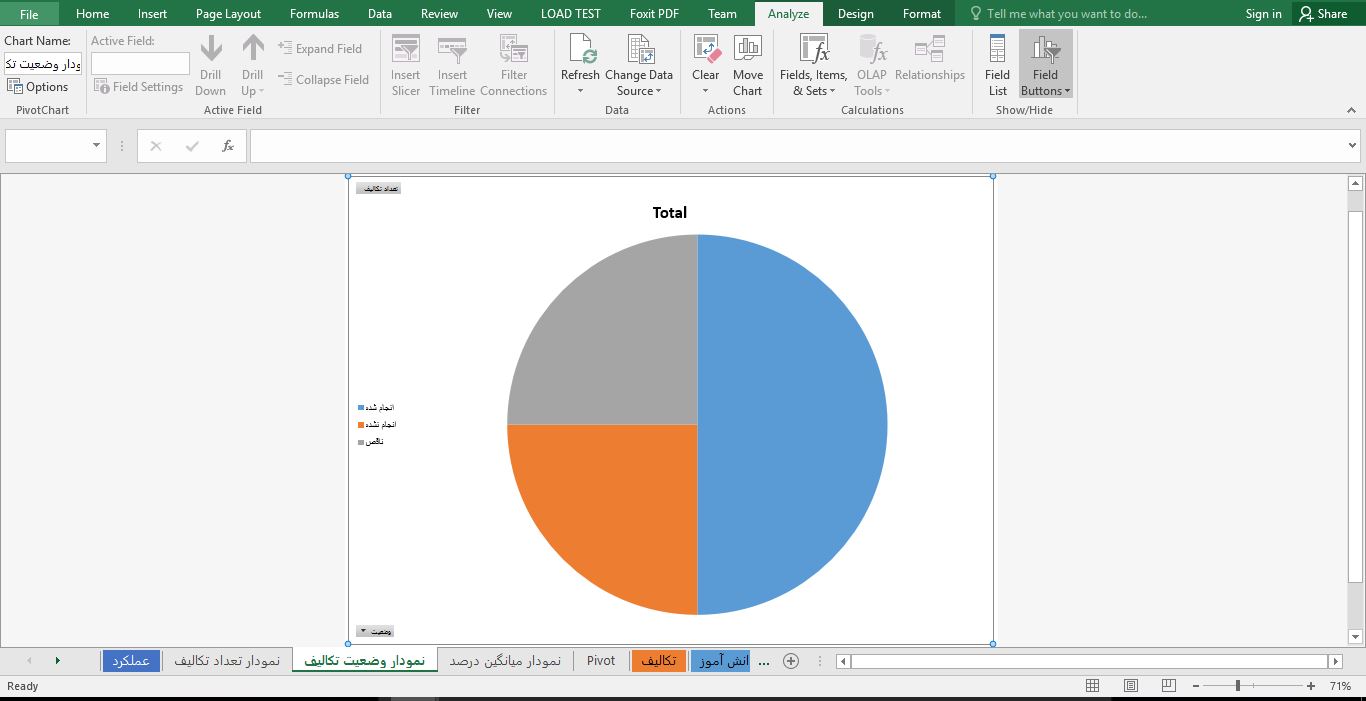Open the Name Box dropdown
This screenshot has height=701, width=1366.
(97, 146)
